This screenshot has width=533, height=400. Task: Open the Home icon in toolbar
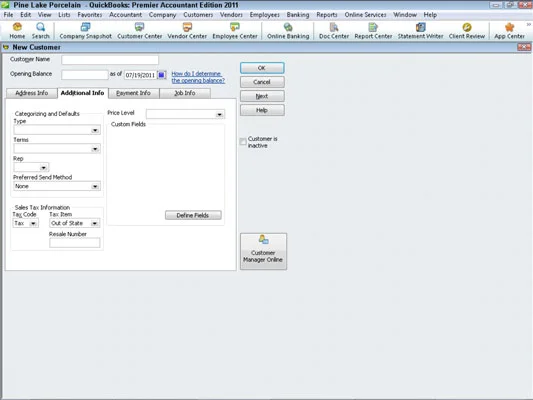coord(17,31)
